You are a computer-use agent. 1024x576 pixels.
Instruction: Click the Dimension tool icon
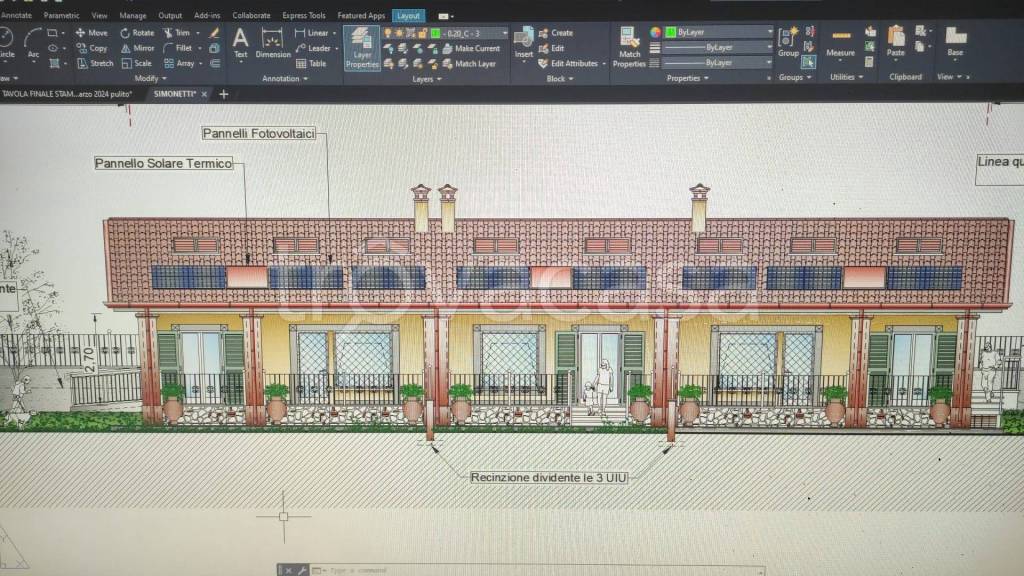click(x=273, y=43)
